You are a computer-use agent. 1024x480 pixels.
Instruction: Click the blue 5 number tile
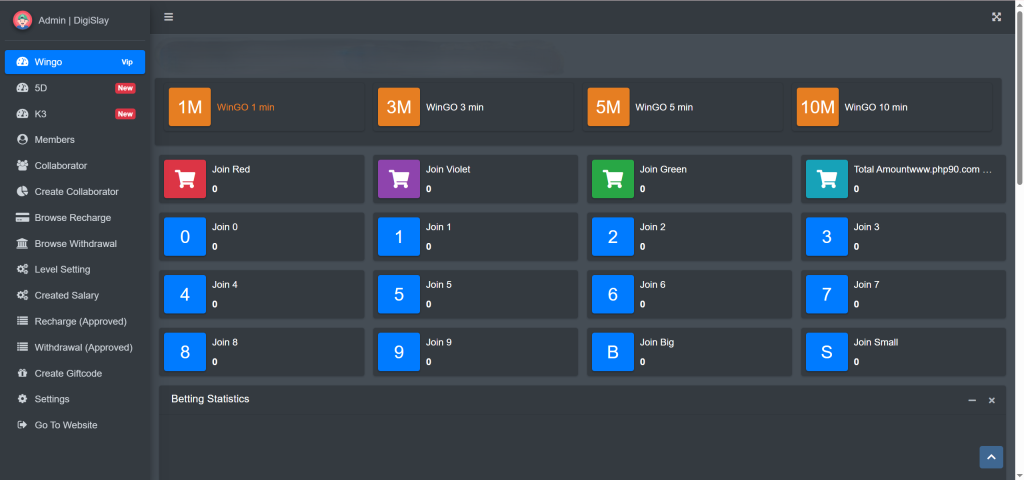(x=399, y=295)
